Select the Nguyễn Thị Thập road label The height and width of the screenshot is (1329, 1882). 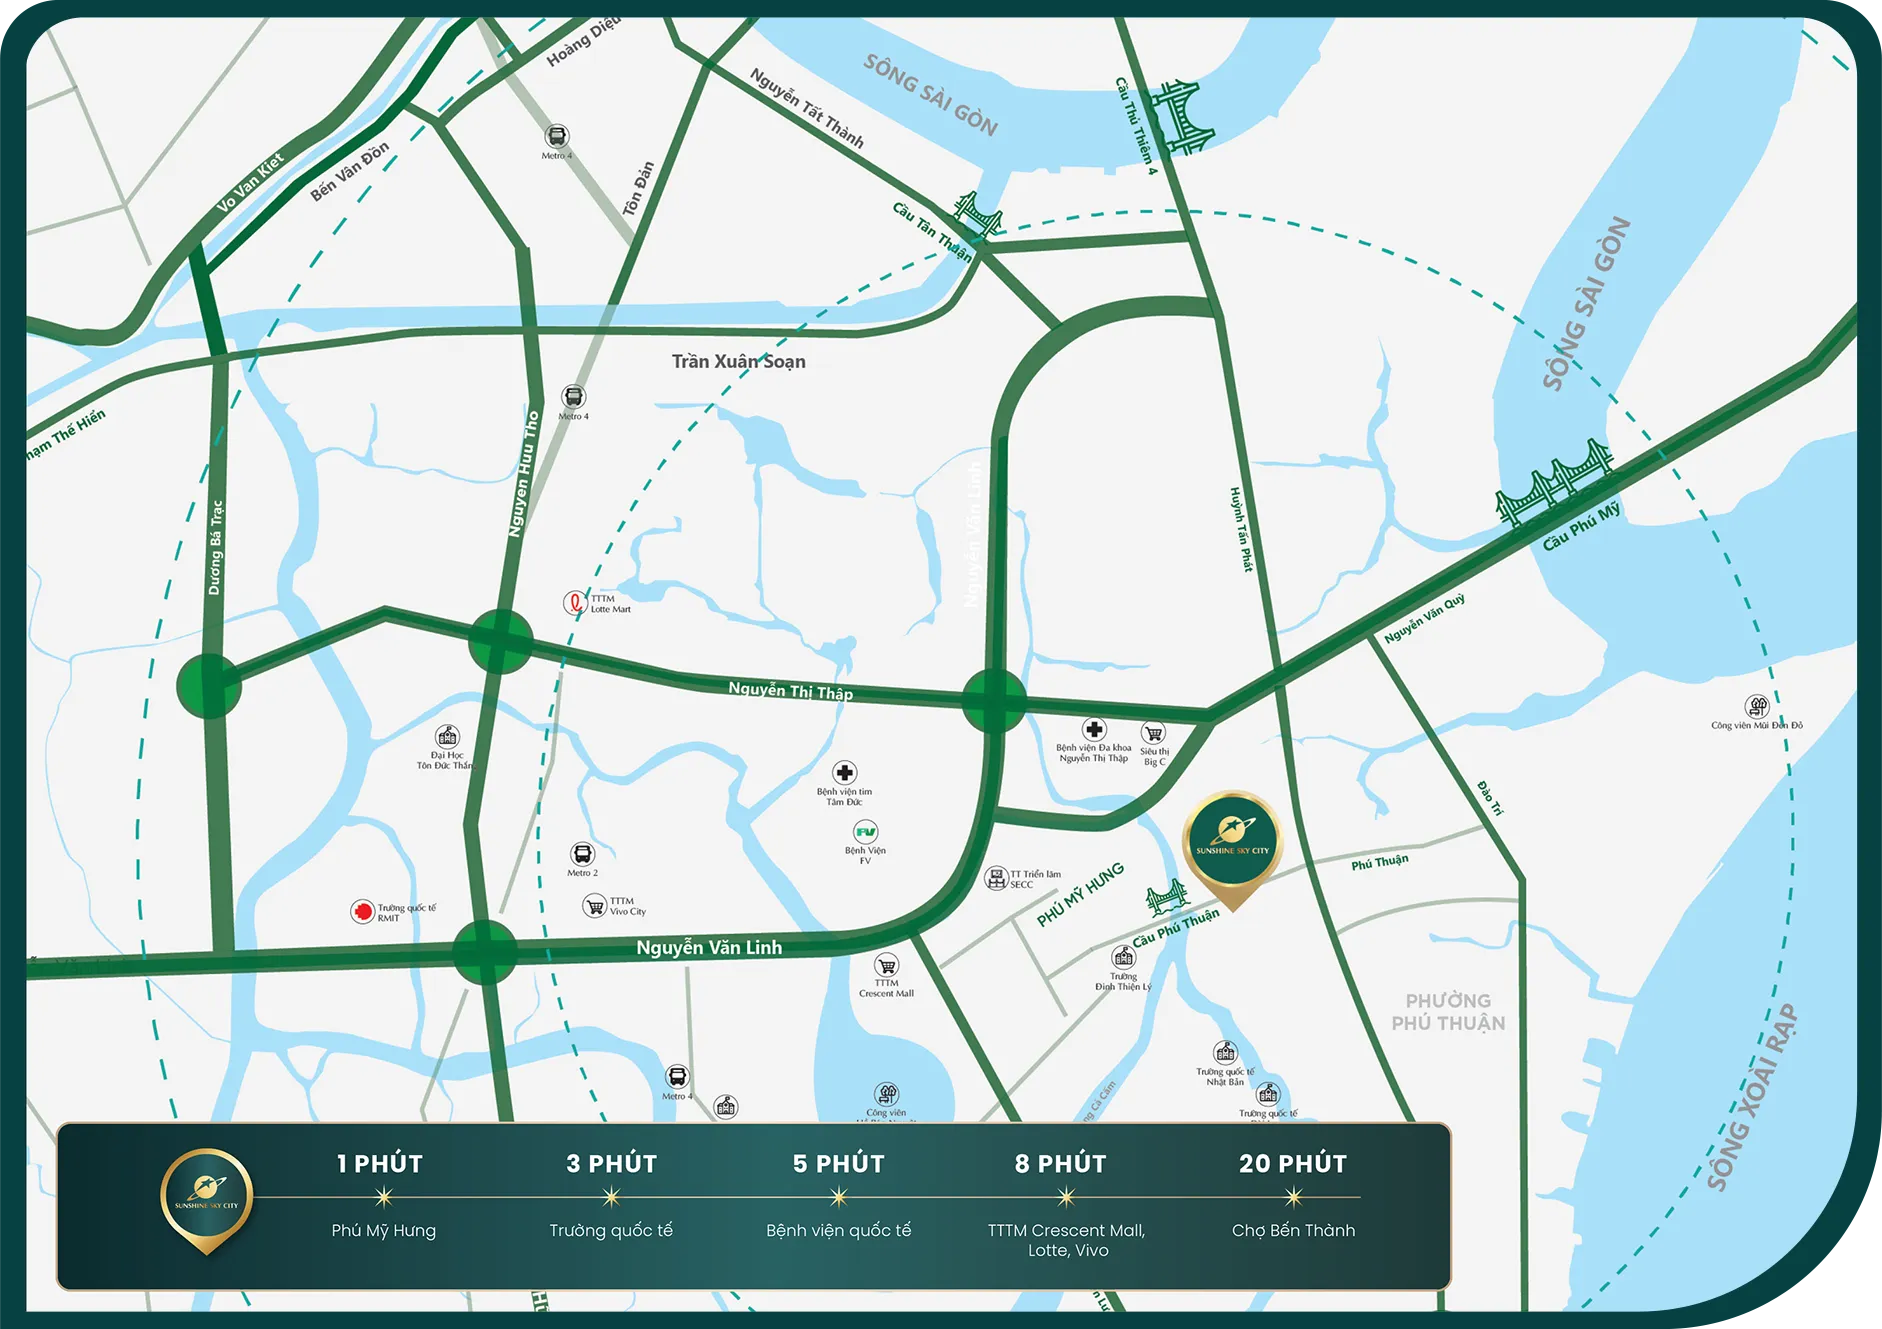tap(790, 690)
